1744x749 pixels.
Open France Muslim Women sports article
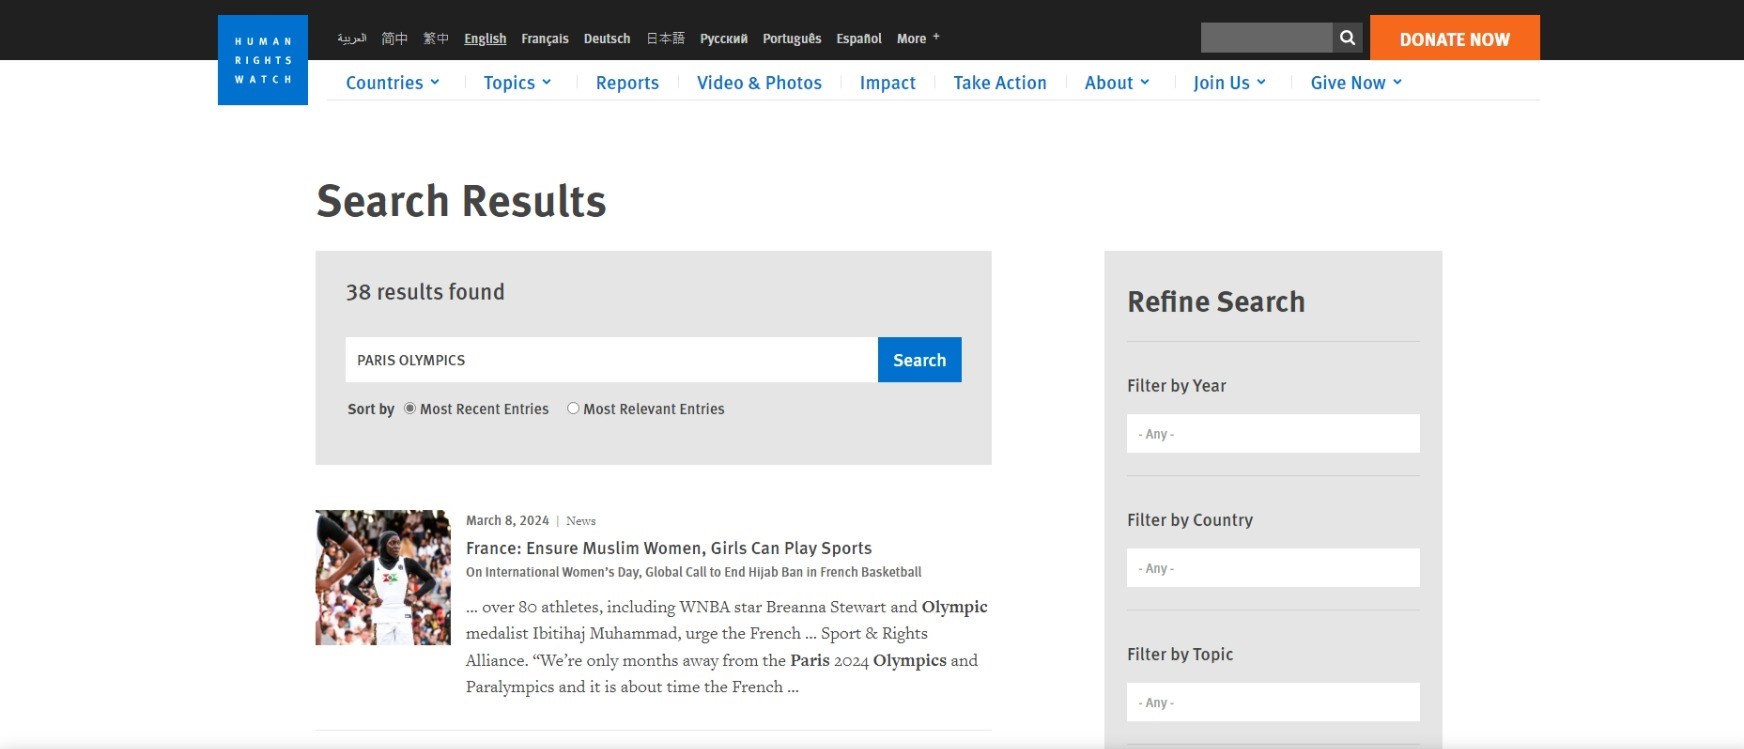[668, 548]
